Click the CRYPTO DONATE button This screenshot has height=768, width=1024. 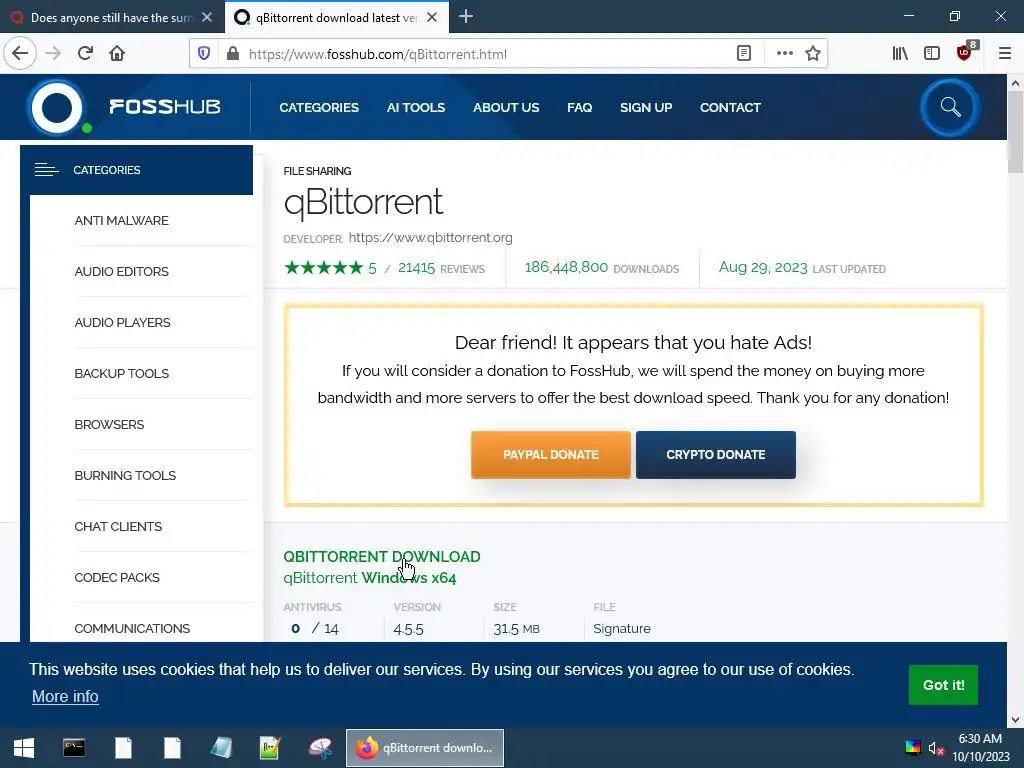click(716, 455)
